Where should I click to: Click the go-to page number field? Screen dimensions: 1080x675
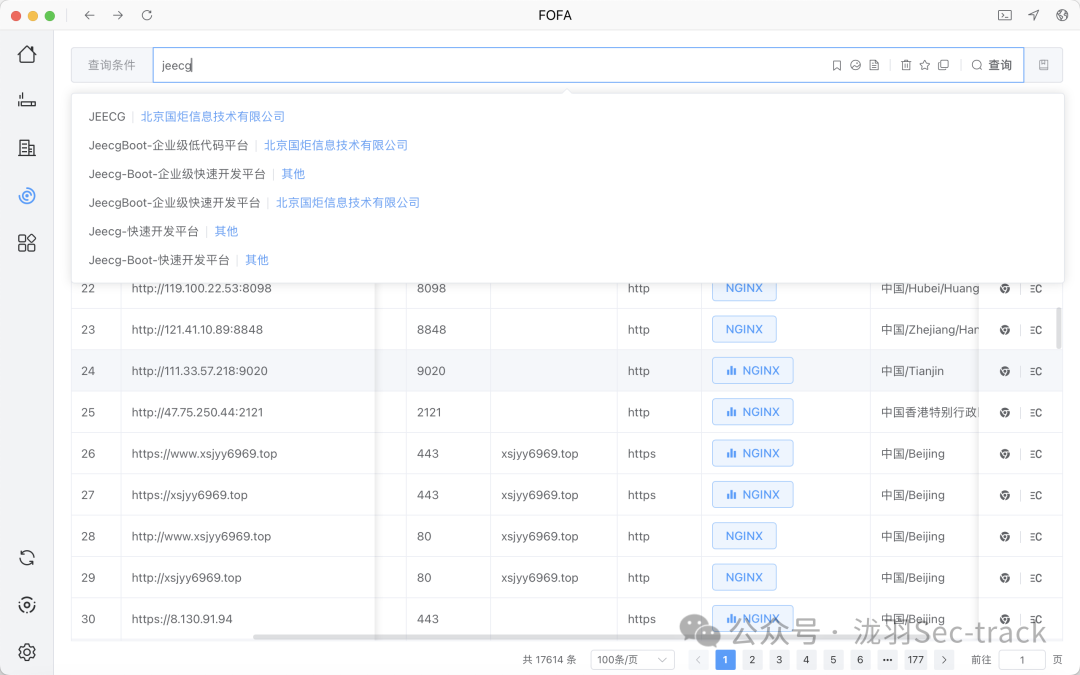click(x=1022, y=660)
